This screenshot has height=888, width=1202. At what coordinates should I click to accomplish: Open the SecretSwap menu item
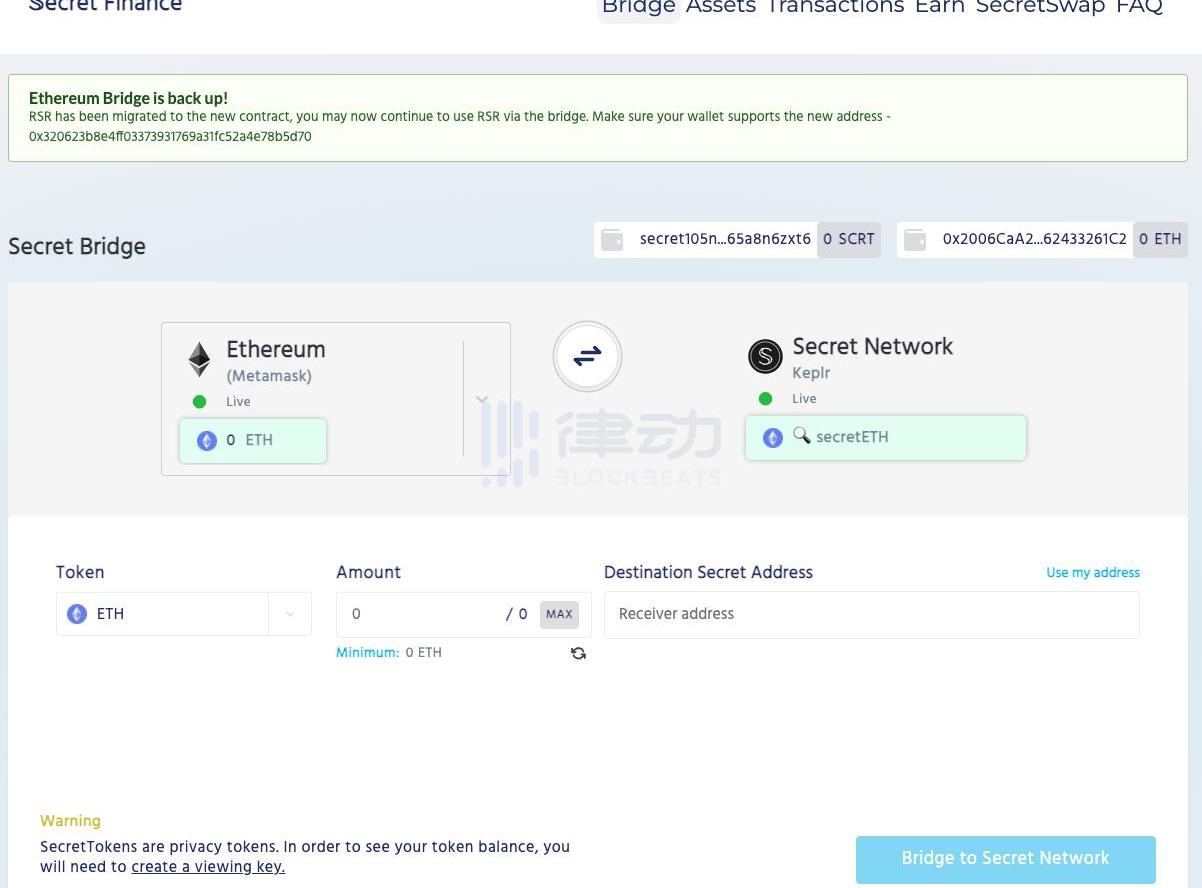click(x=1040, y=7)
